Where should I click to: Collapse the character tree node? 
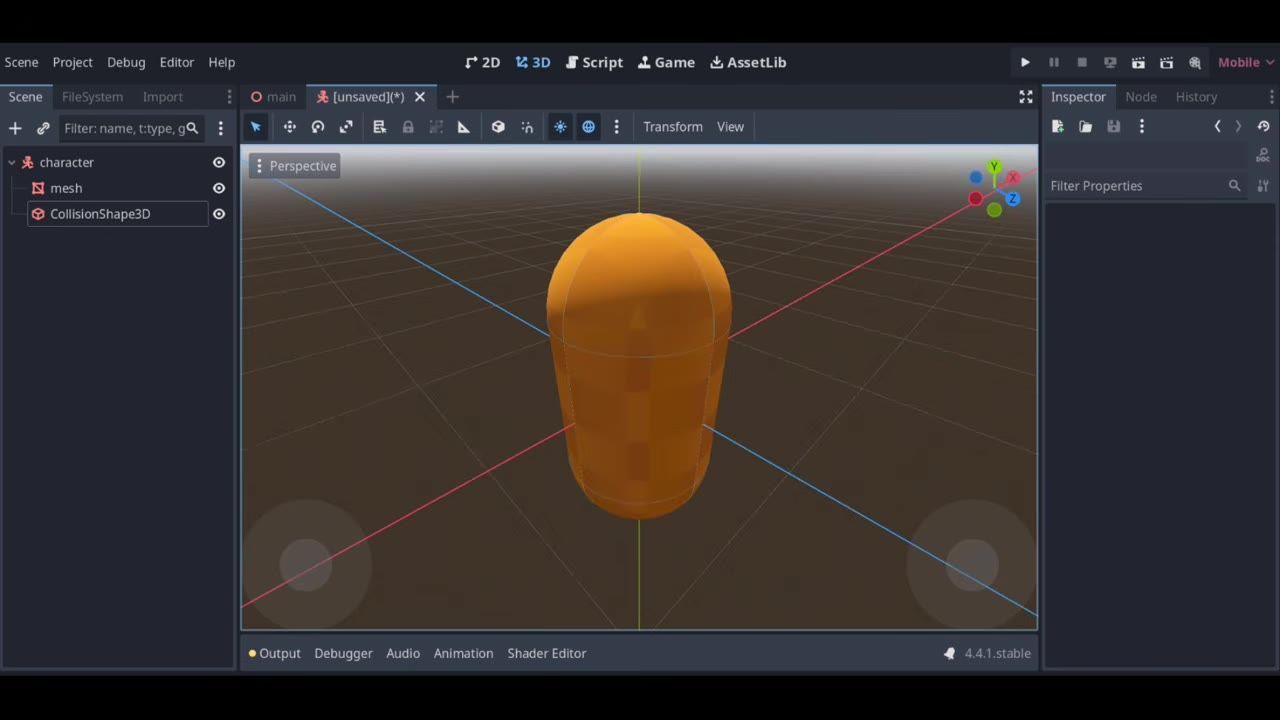point(12,162)
